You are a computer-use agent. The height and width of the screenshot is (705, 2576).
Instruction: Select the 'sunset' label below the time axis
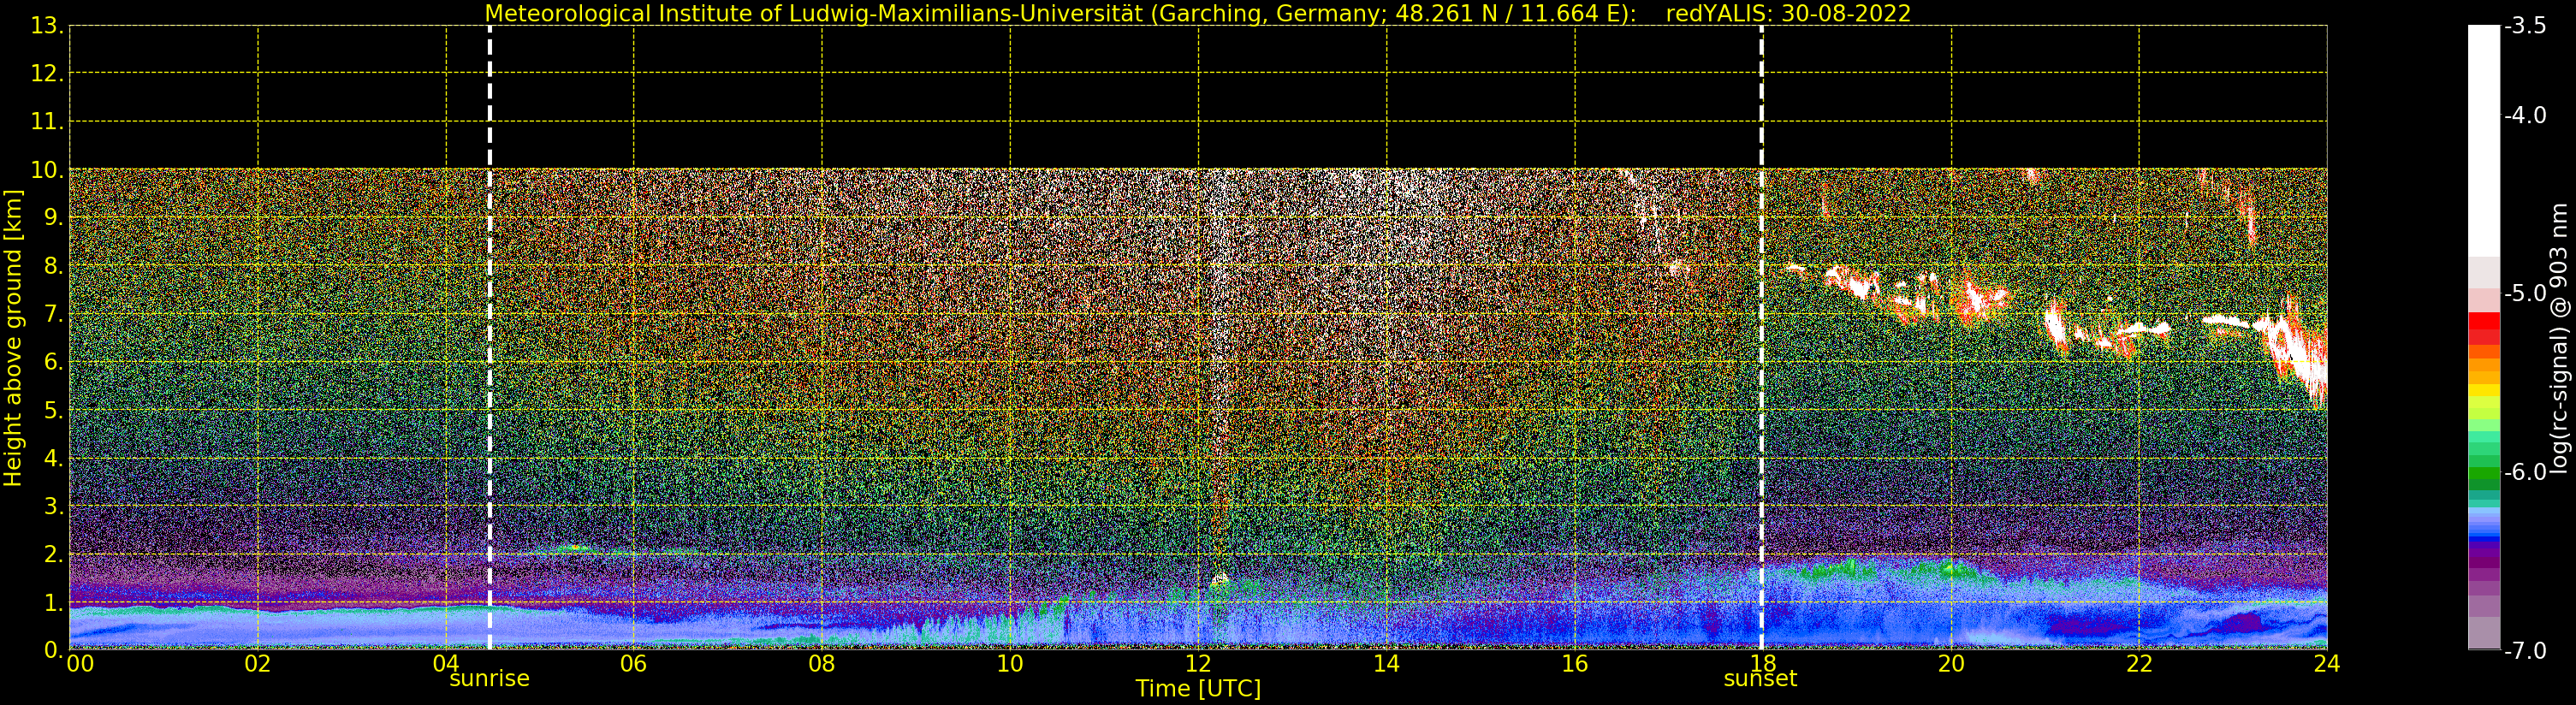point(1760,679)
